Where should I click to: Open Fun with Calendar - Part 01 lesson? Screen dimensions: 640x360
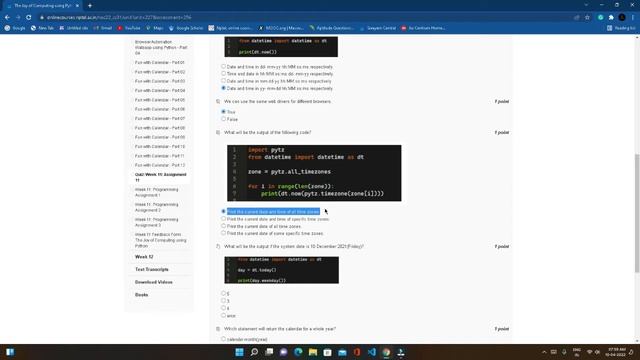pyautogui.click(x=160, y=62)
